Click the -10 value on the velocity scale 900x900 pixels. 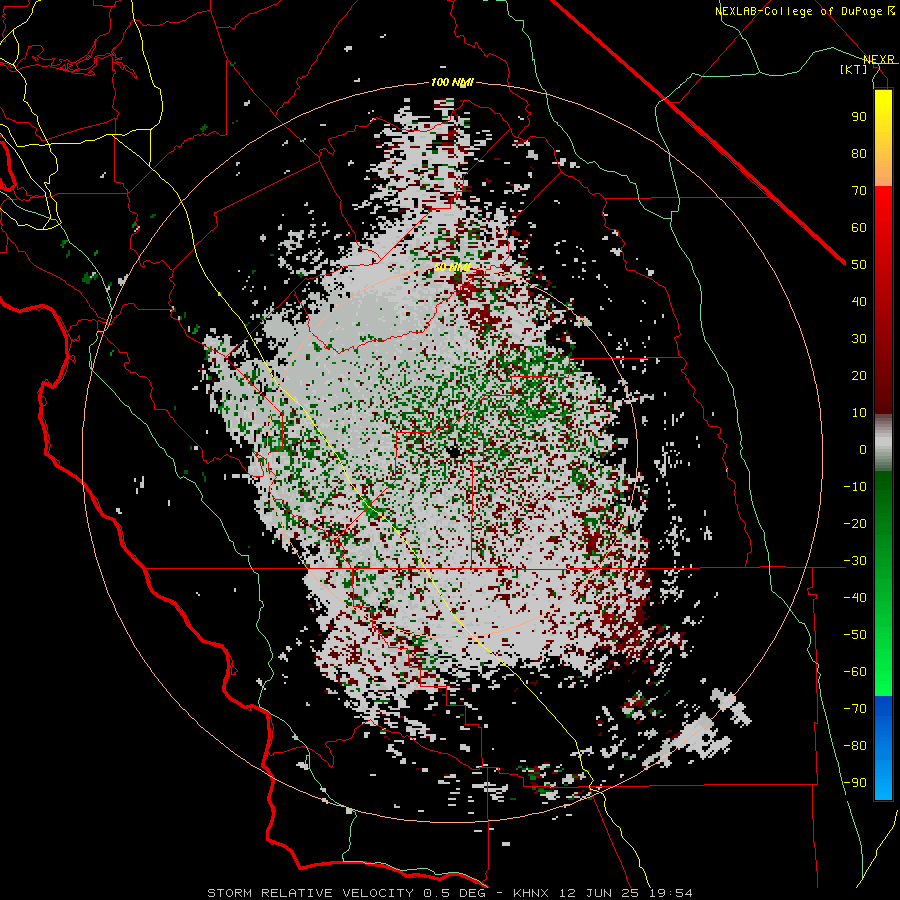[855, 487]
